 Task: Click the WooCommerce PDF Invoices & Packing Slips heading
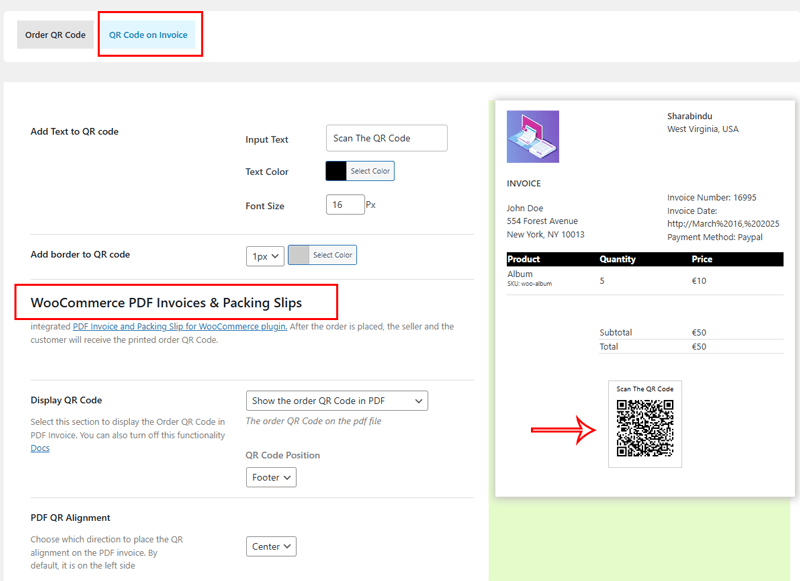click(x=166, y=302)
